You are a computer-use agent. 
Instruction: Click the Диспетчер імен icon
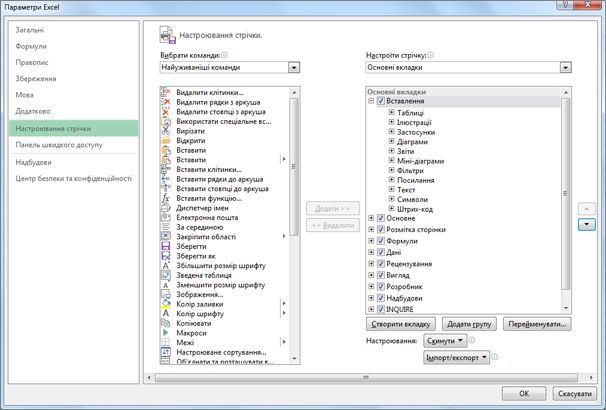[165, 208]
